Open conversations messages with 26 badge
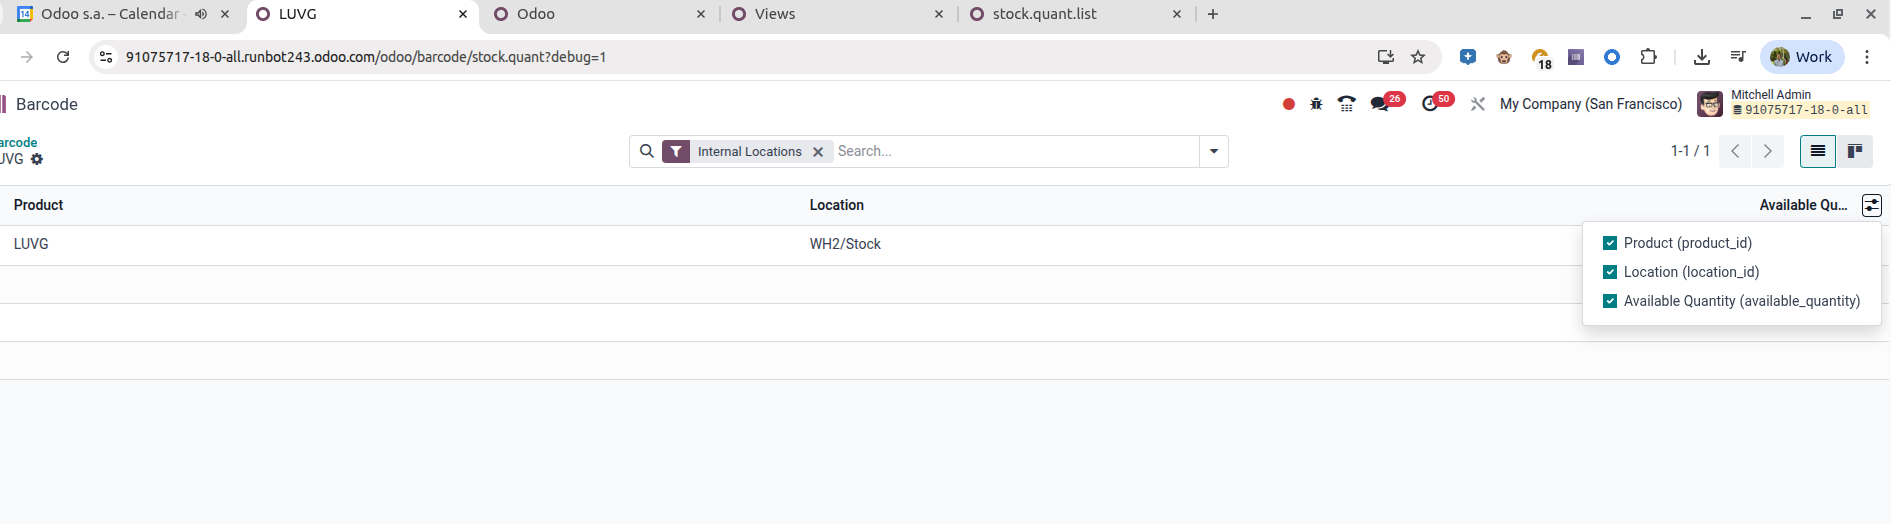The image size is (1891, 524). click(1381, 104)
